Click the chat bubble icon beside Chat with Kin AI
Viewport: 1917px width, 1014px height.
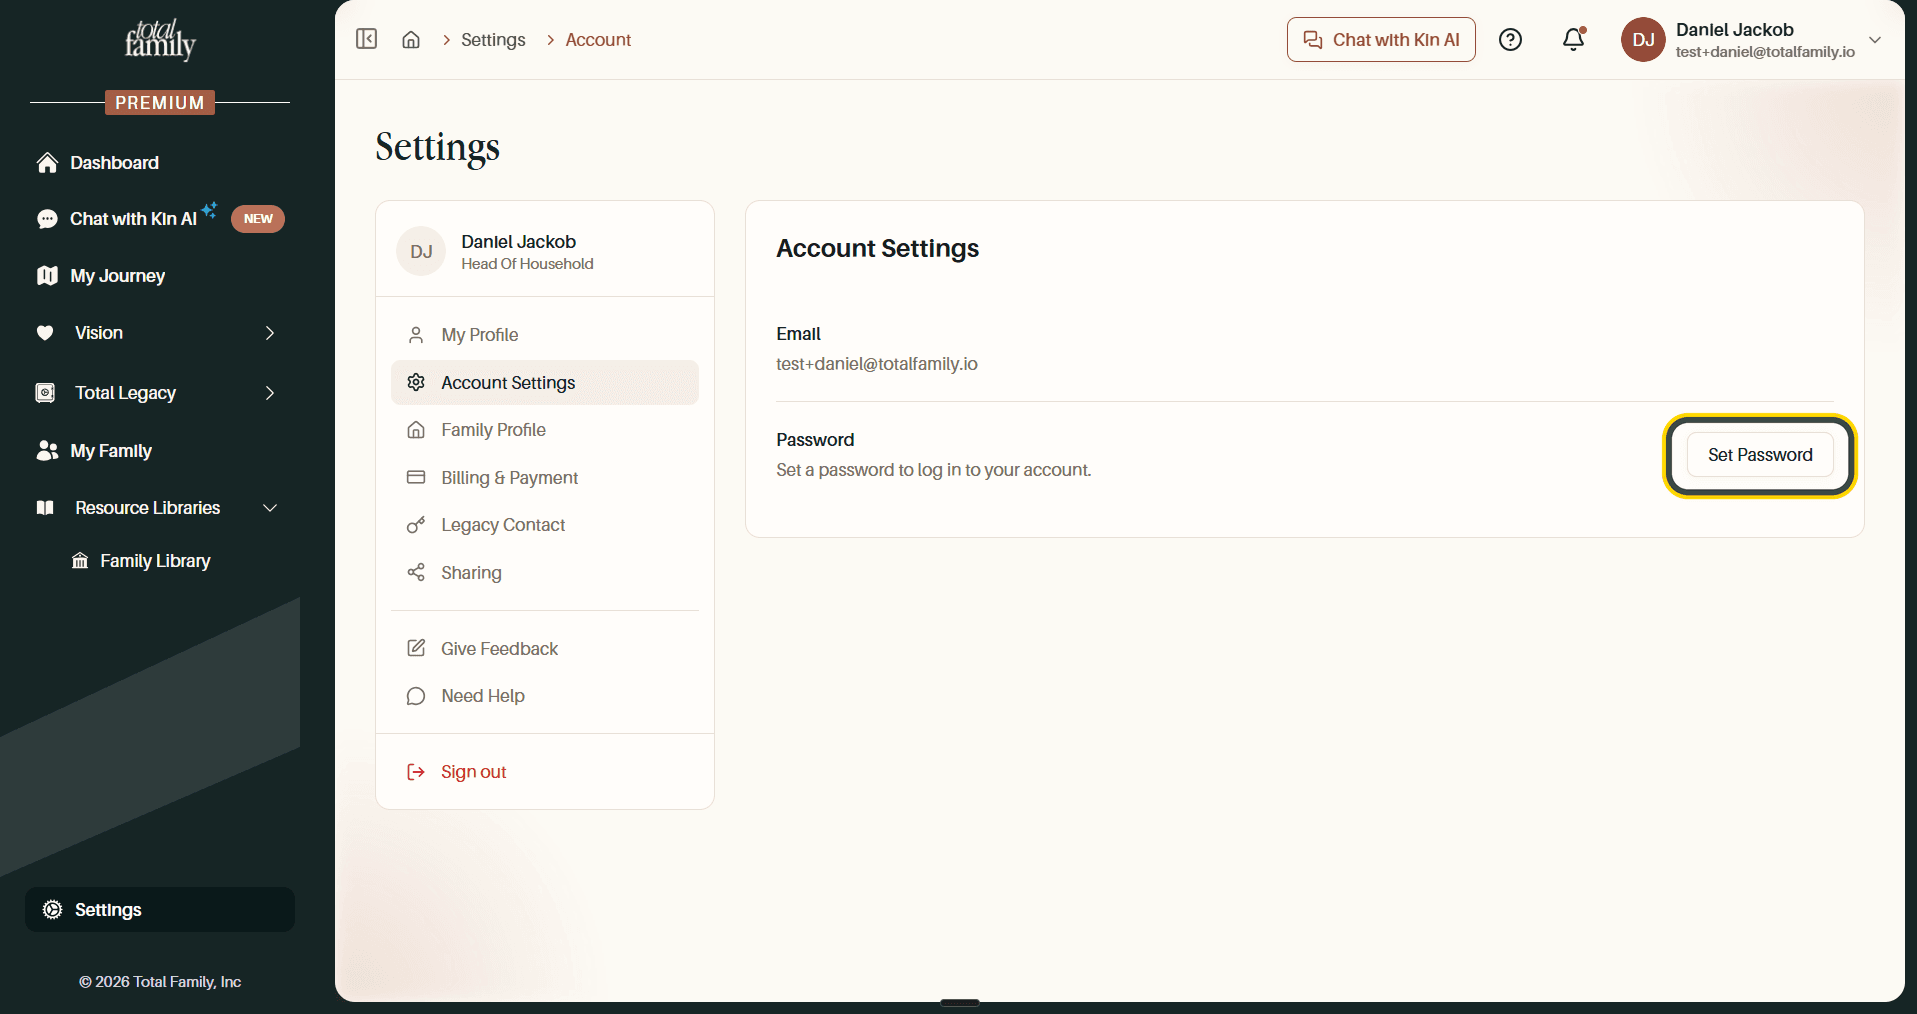pyautogui.click(x=47, y=219)
